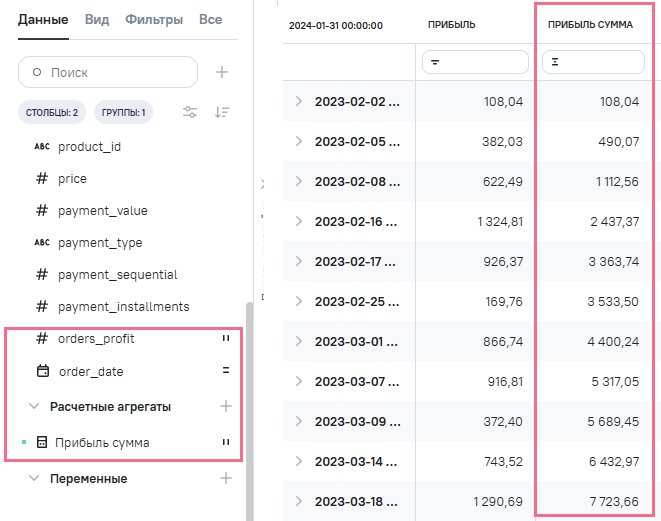Click the calculator icon beside Прибыль сумма

tap(41, 442)
